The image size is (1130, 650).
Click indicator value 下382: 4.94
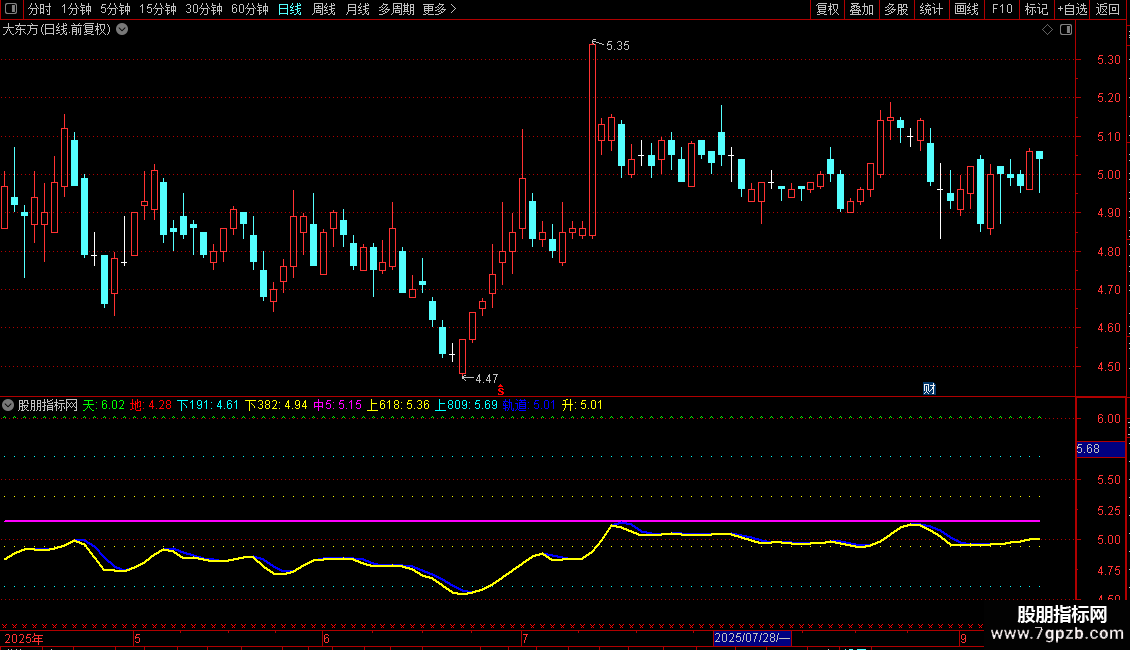click(x=276, y=406)
